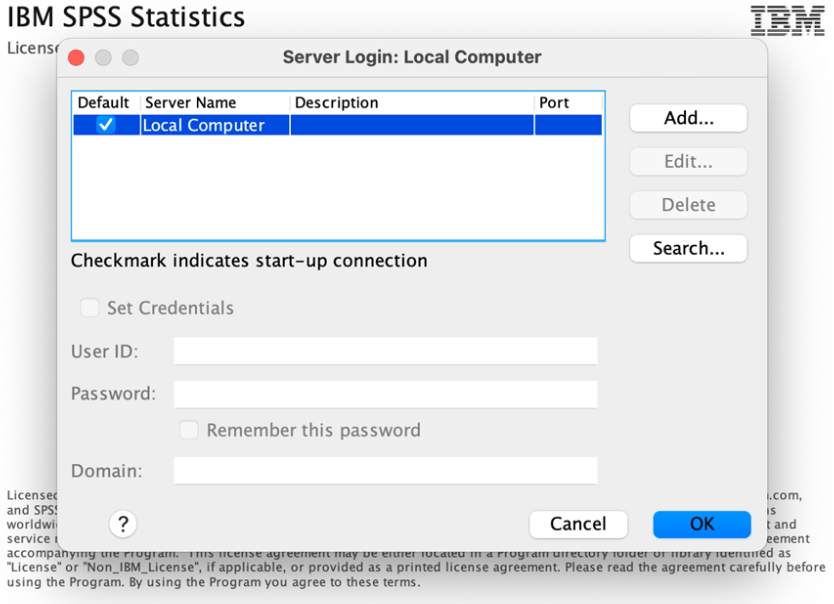Image resolution: width=834 pixels, height=604 pixels.
Task: Open the help question mark icon
Action: 122,523
